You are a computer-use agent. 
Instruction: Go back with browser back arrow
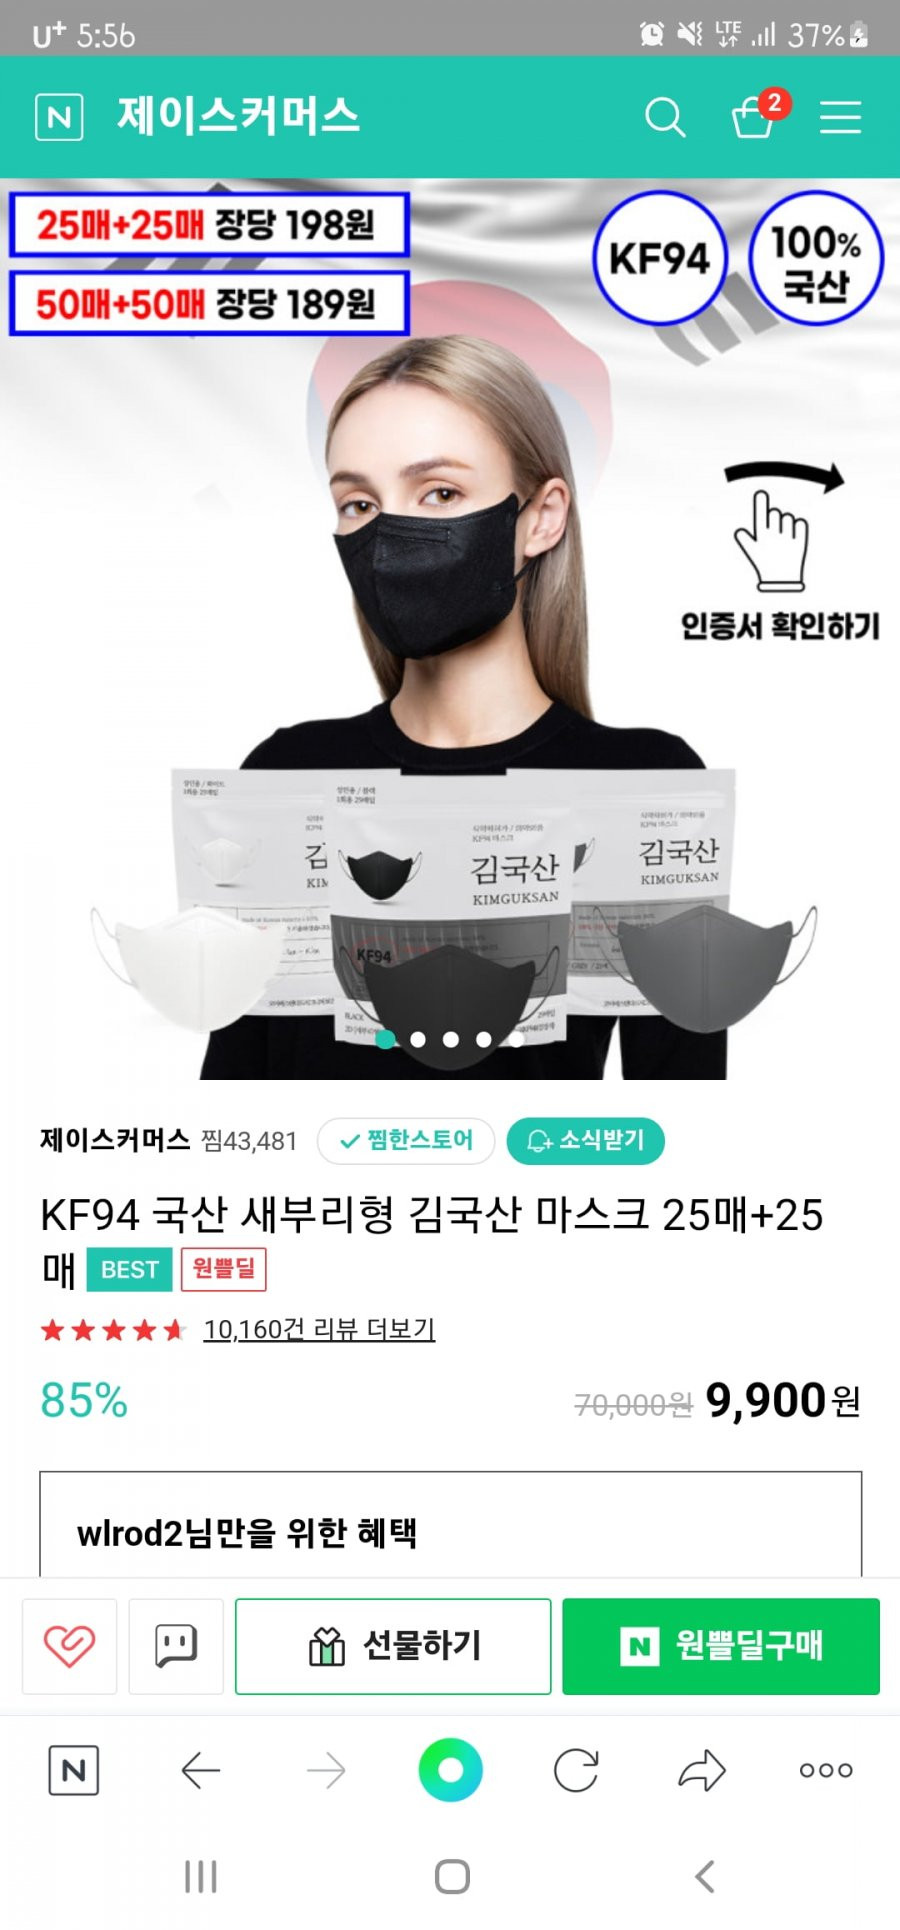[x=200, y=1771]
